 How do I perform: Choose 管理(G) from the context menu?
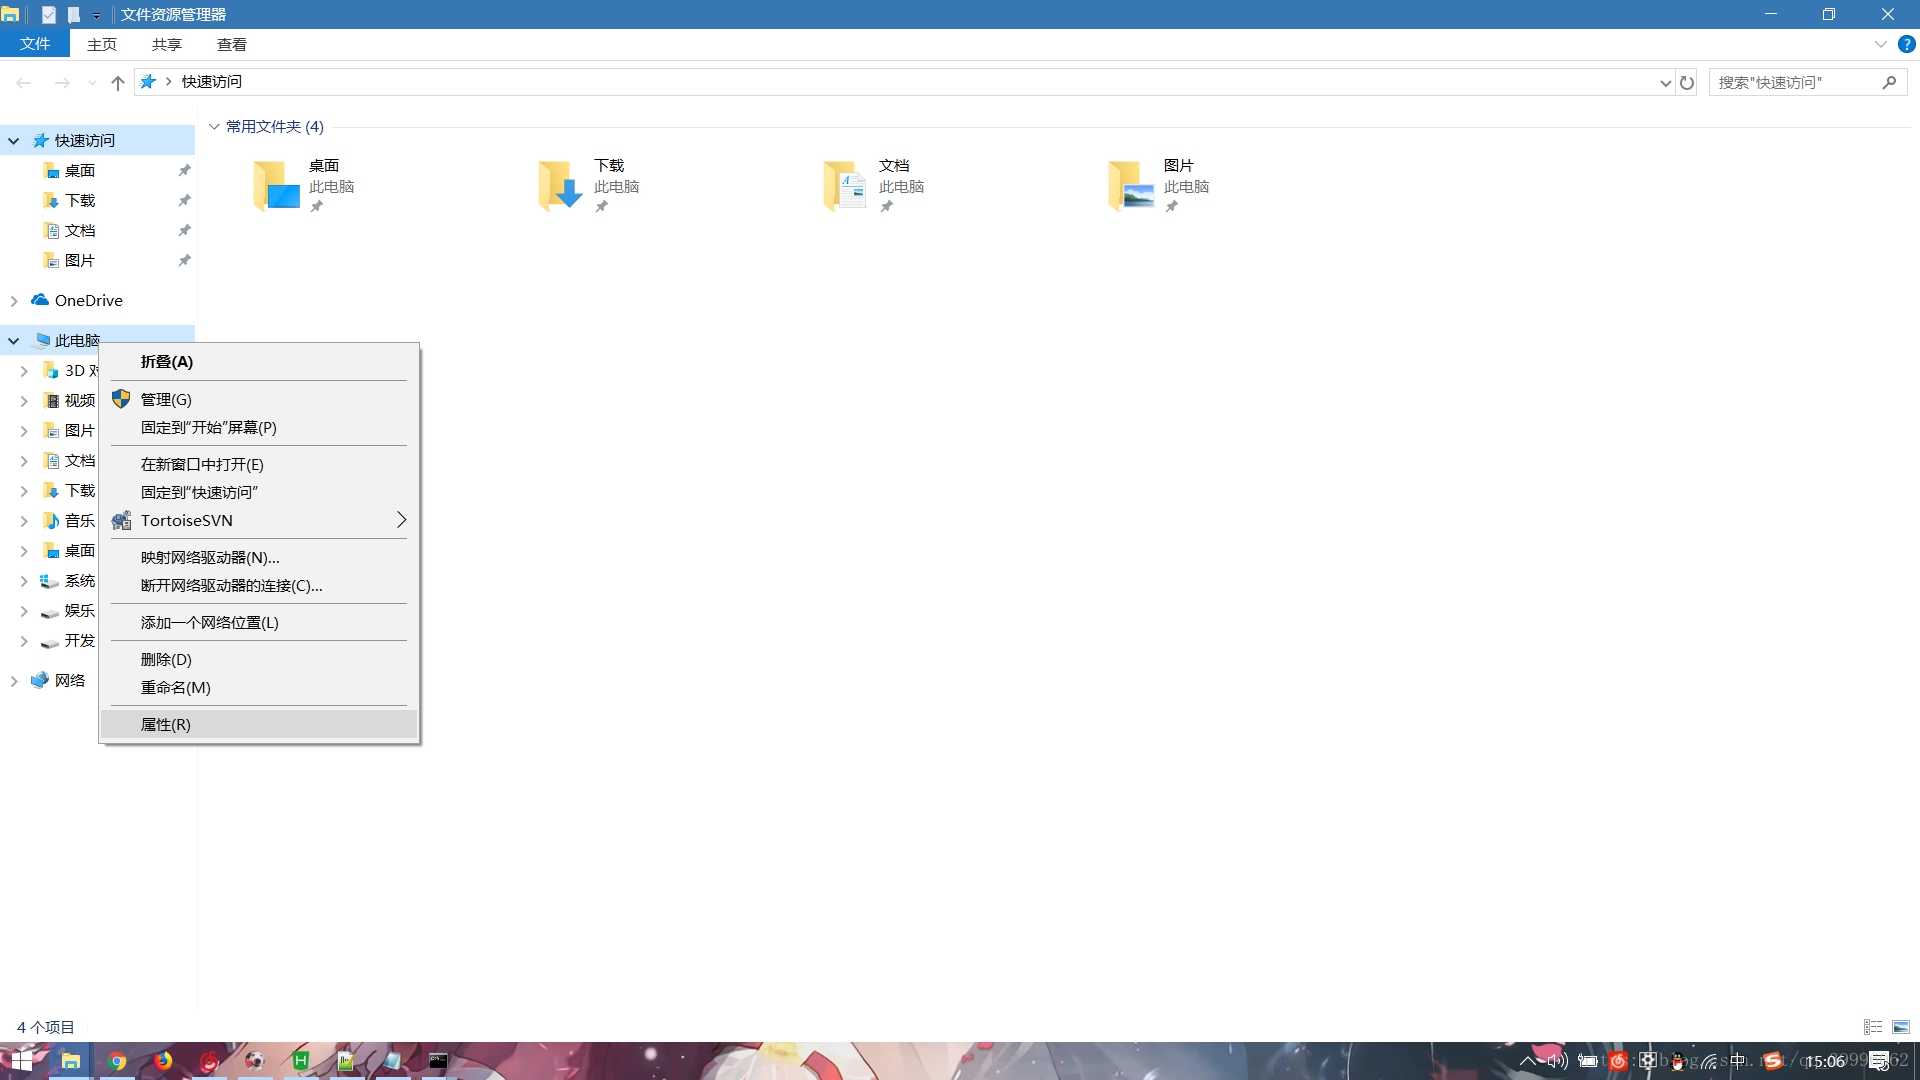[x=166, y=399]
